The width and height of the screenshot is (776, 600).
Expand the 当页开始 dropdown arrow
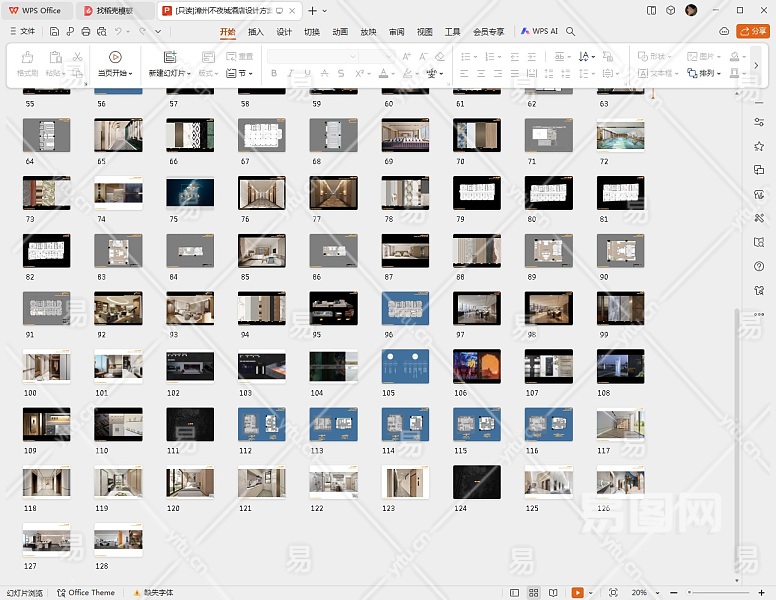pos(131,74)
